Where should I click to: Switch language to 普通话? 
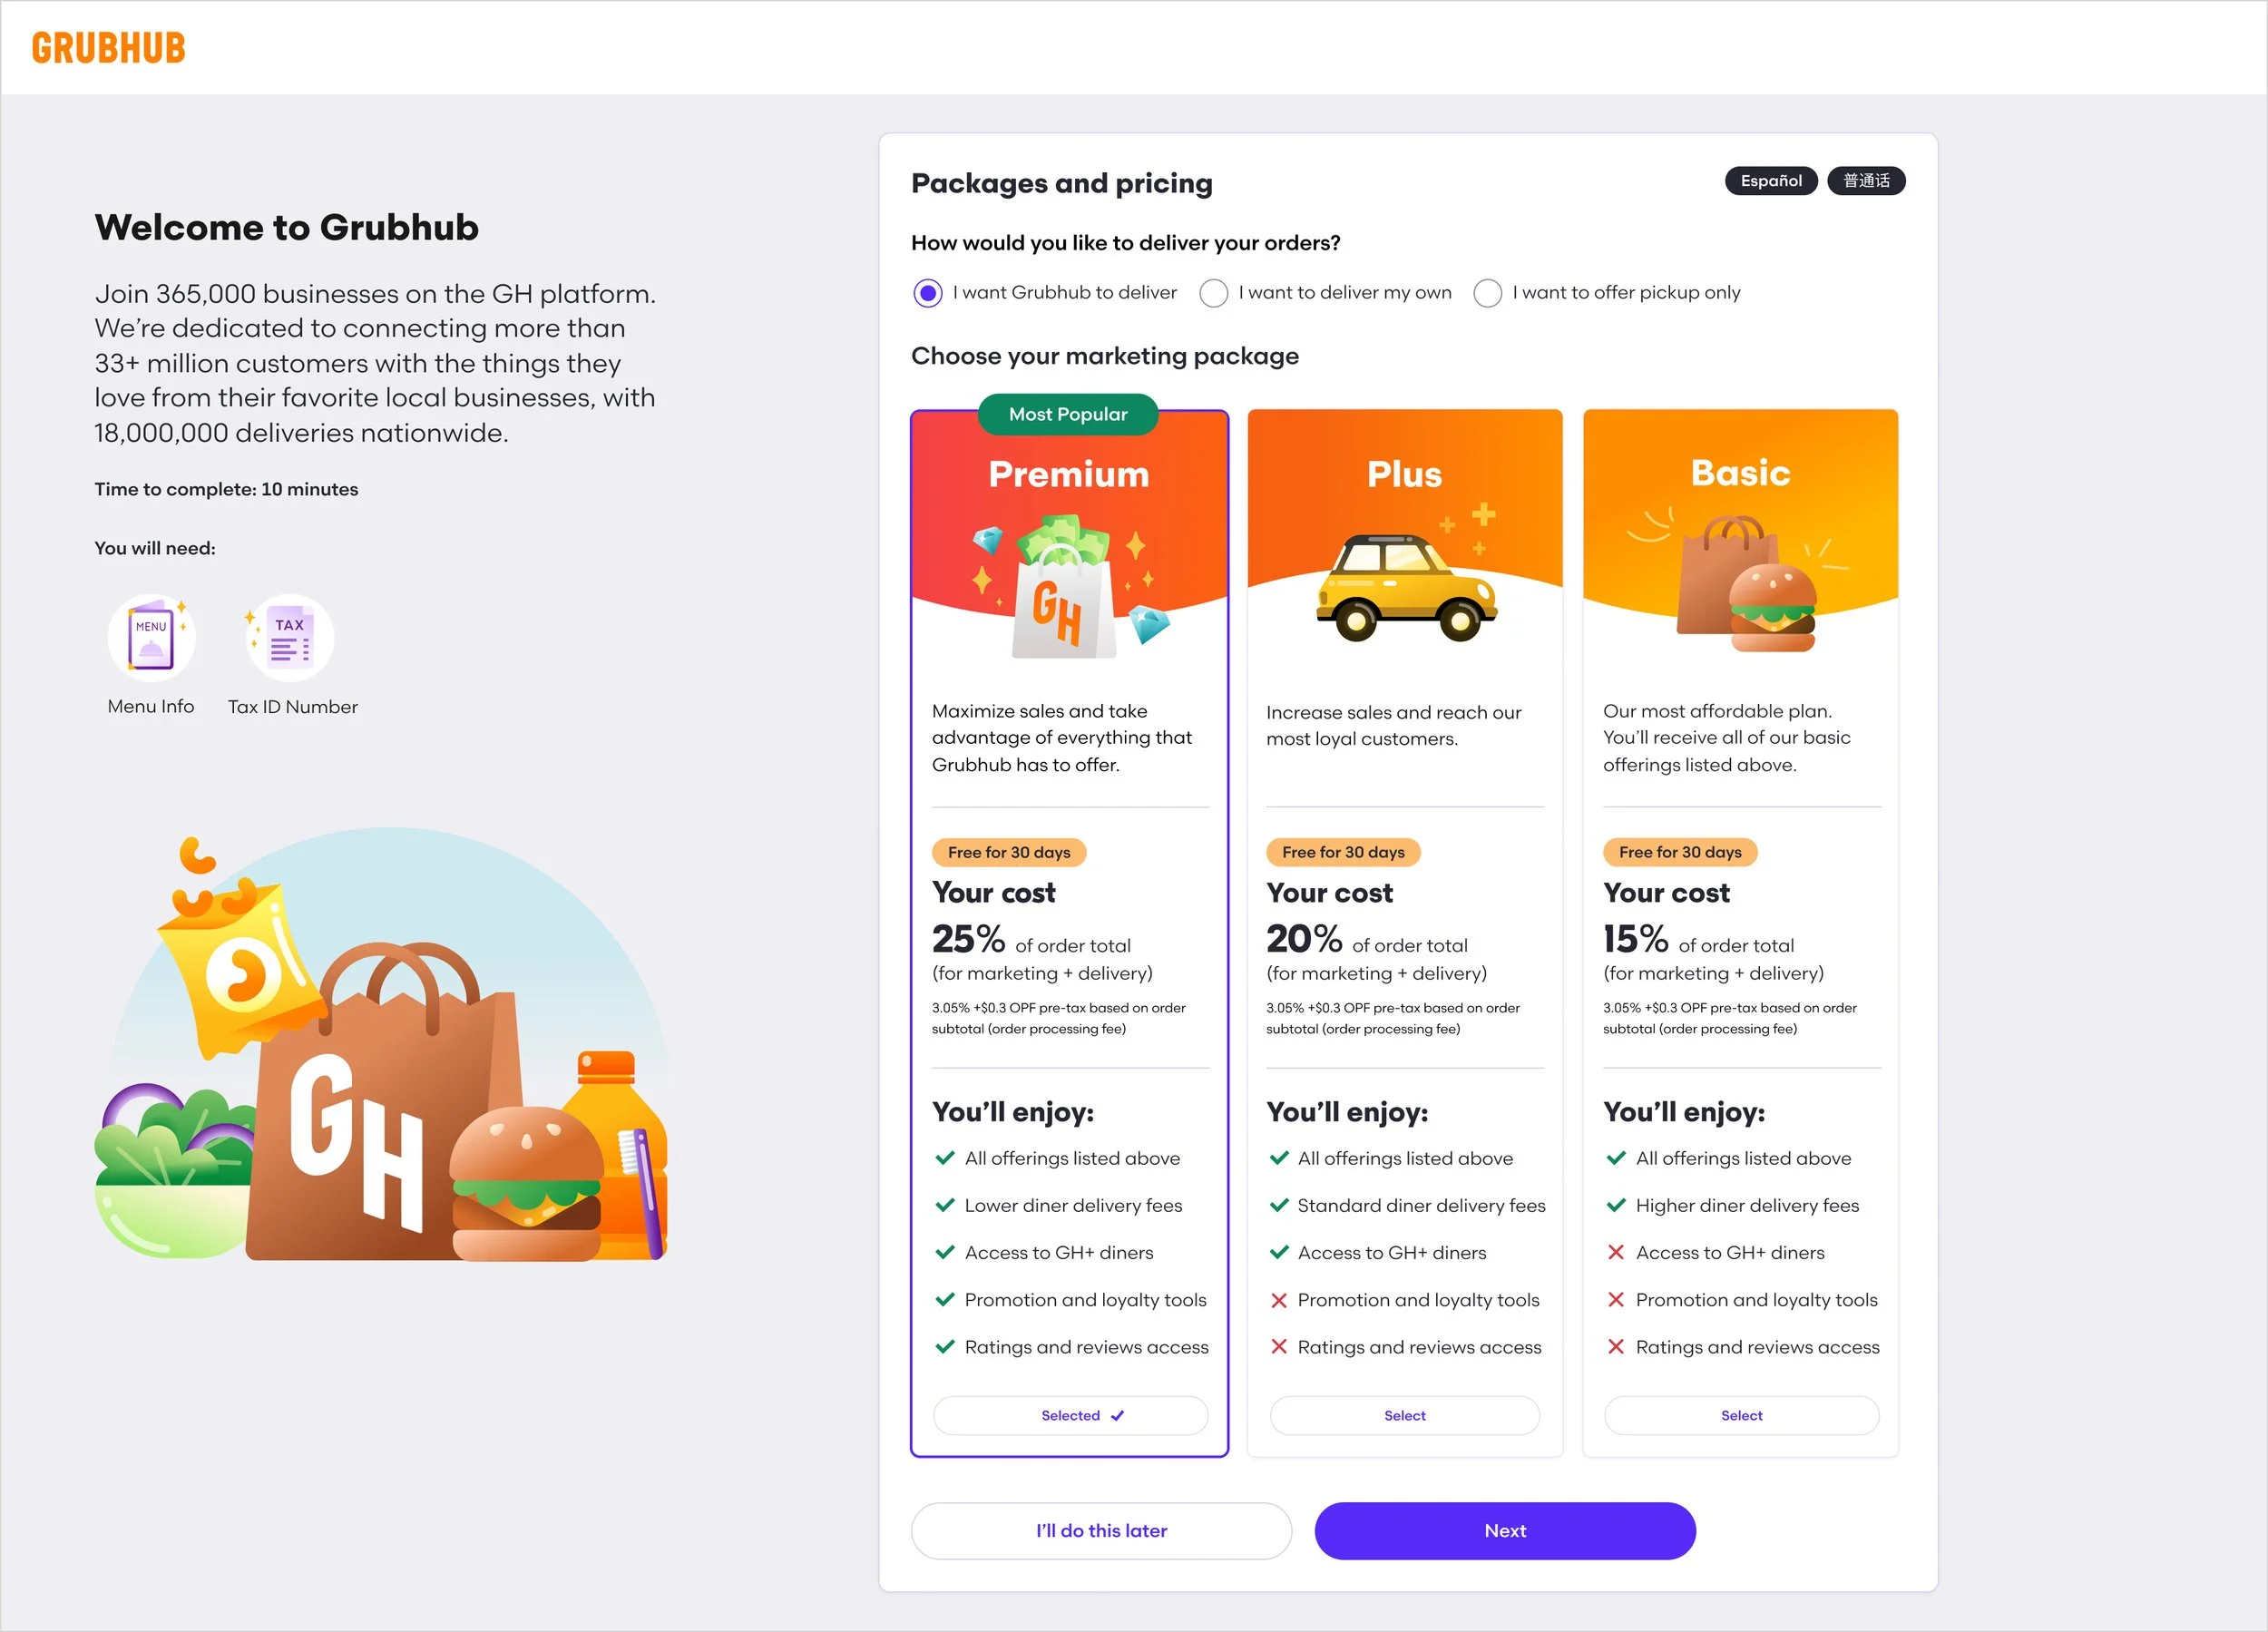click(1866, 181)
